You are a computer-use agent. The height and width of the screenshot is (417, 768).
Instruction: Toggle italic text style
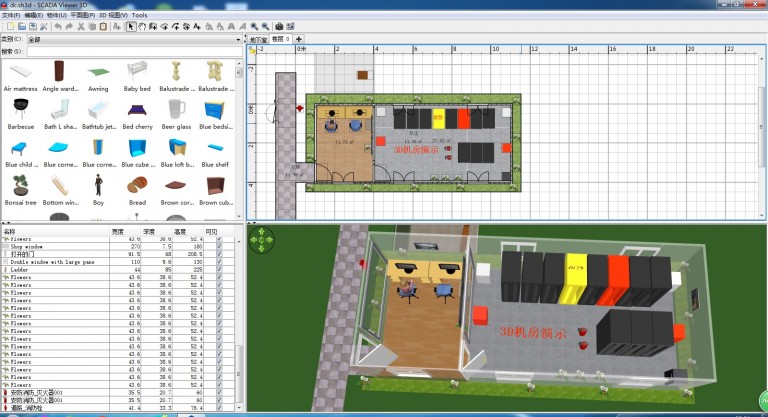pyautogui.click(x=242, y=26)
